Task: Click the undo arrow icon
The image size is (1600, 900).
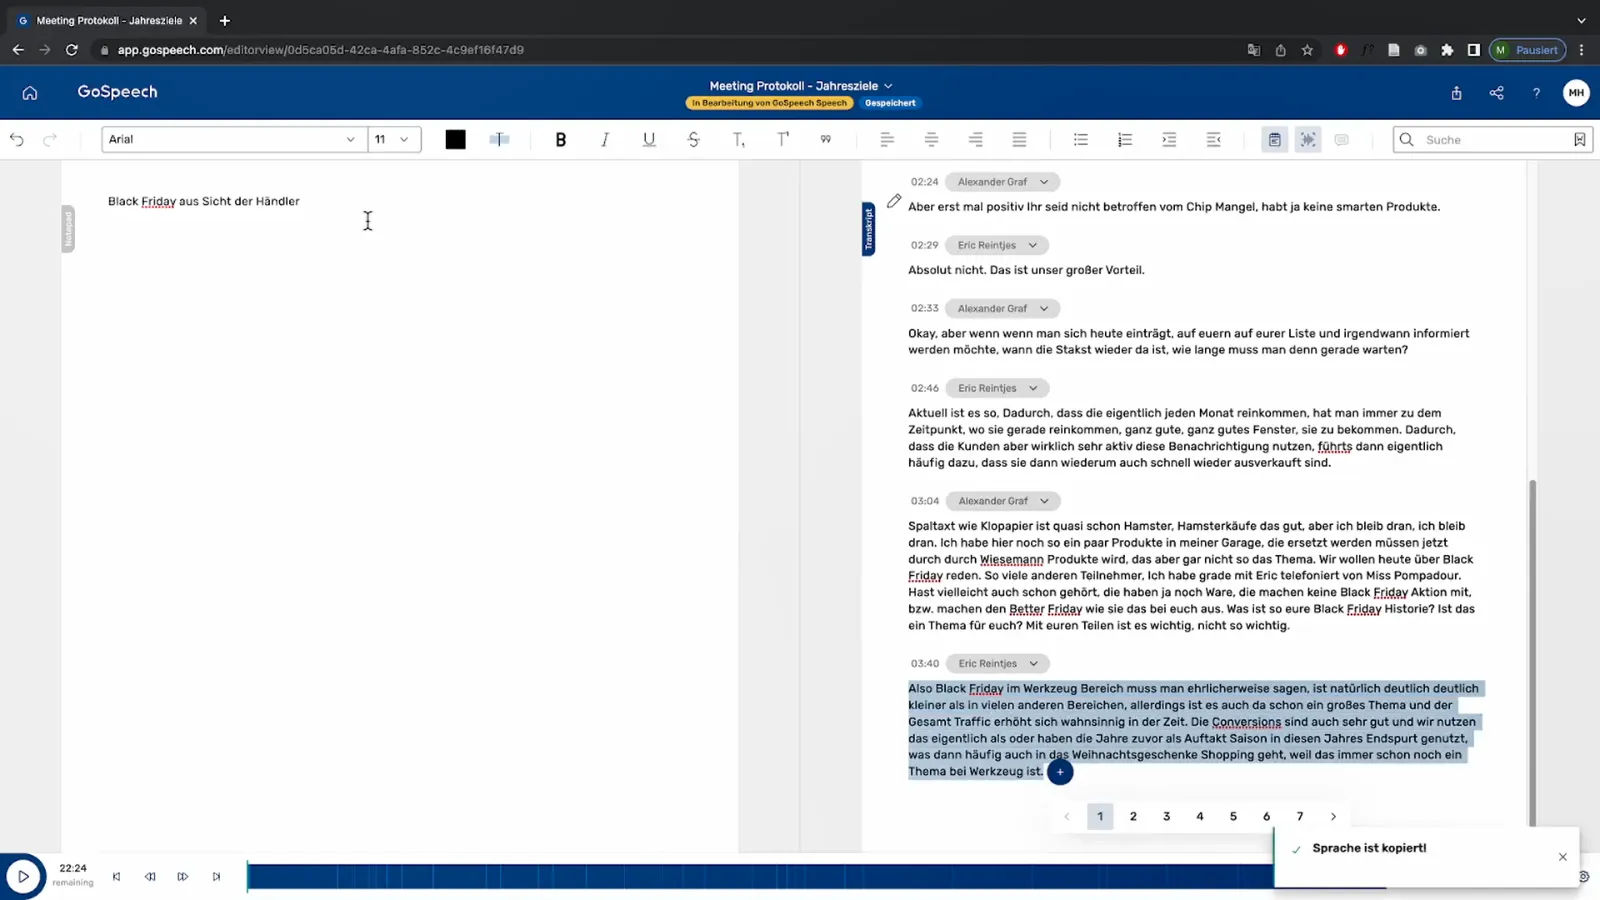Action: click(17, 140)
